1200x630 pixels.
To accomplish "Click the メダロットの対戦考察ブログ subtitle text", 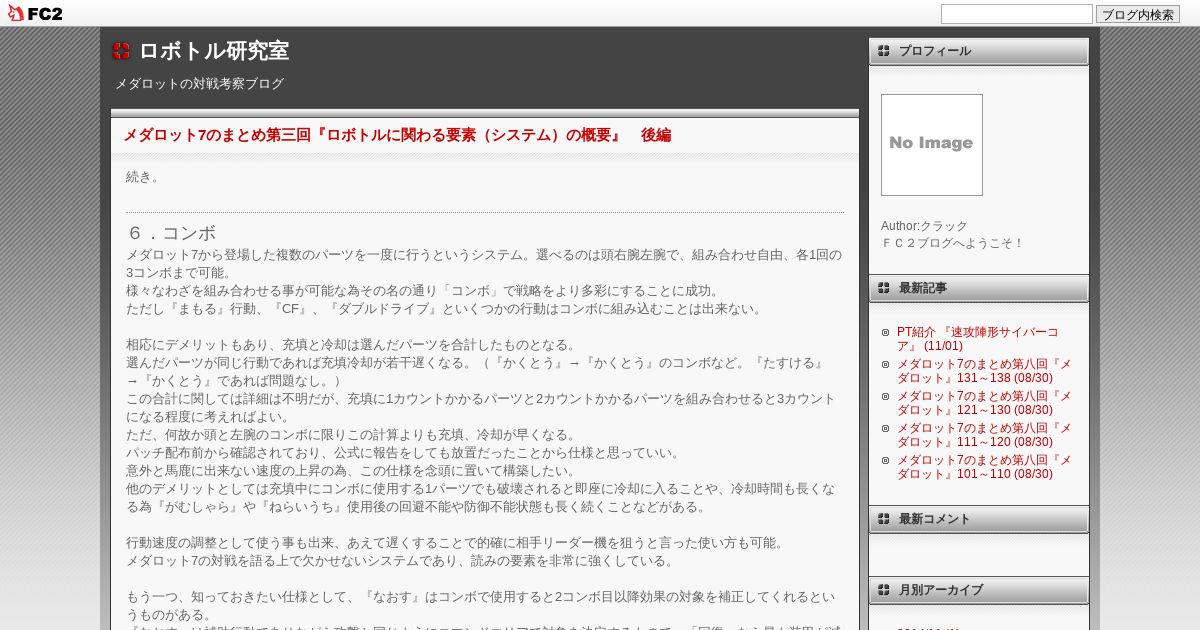I will [199, 84].
